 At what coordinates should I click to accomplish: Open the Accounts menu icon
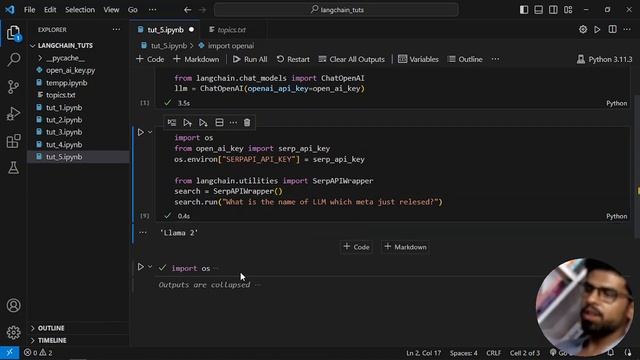click(x=13, y=305)
